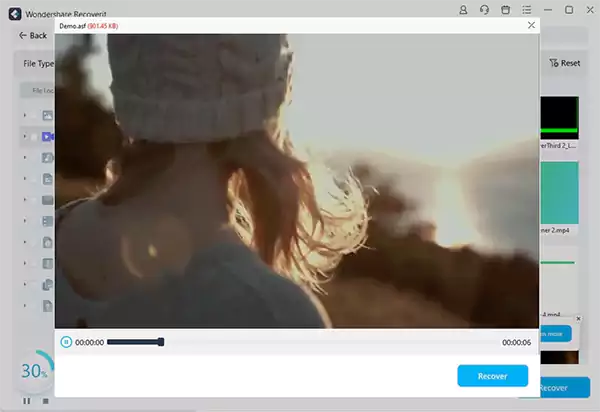This screenshot has width=600, height=412.
Task: Minimize the Recoverit window
Action: tap(548, 10)
